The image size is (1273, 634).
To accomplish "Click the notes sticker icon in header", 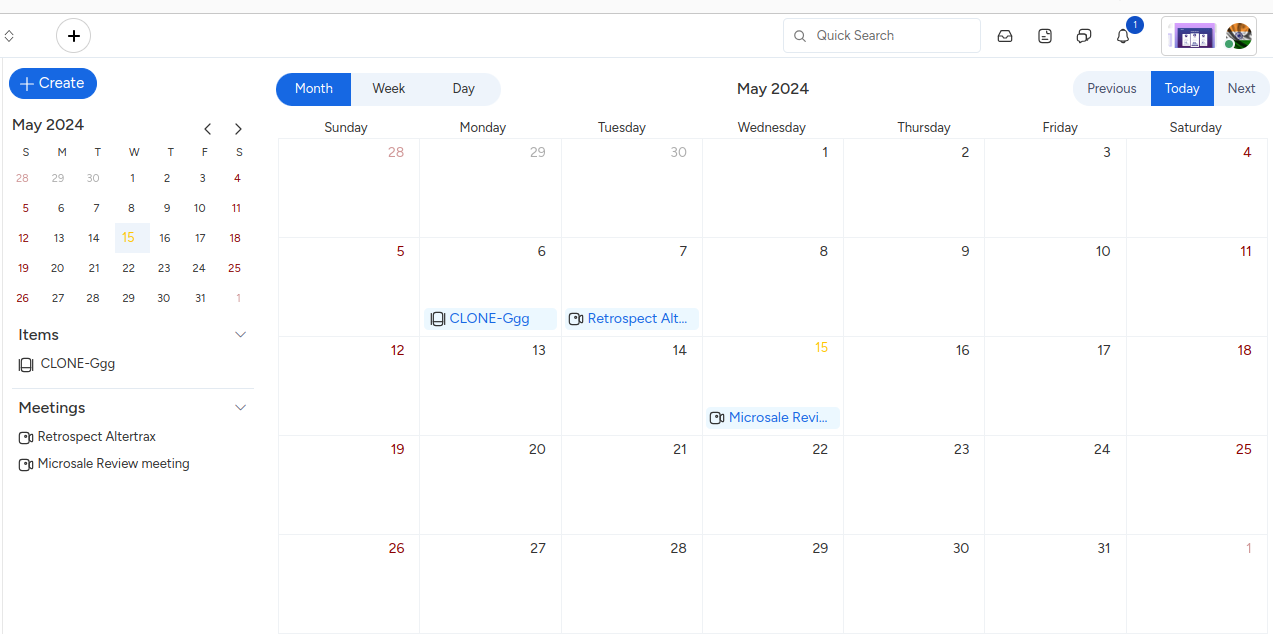I will tap(1045, 36).
